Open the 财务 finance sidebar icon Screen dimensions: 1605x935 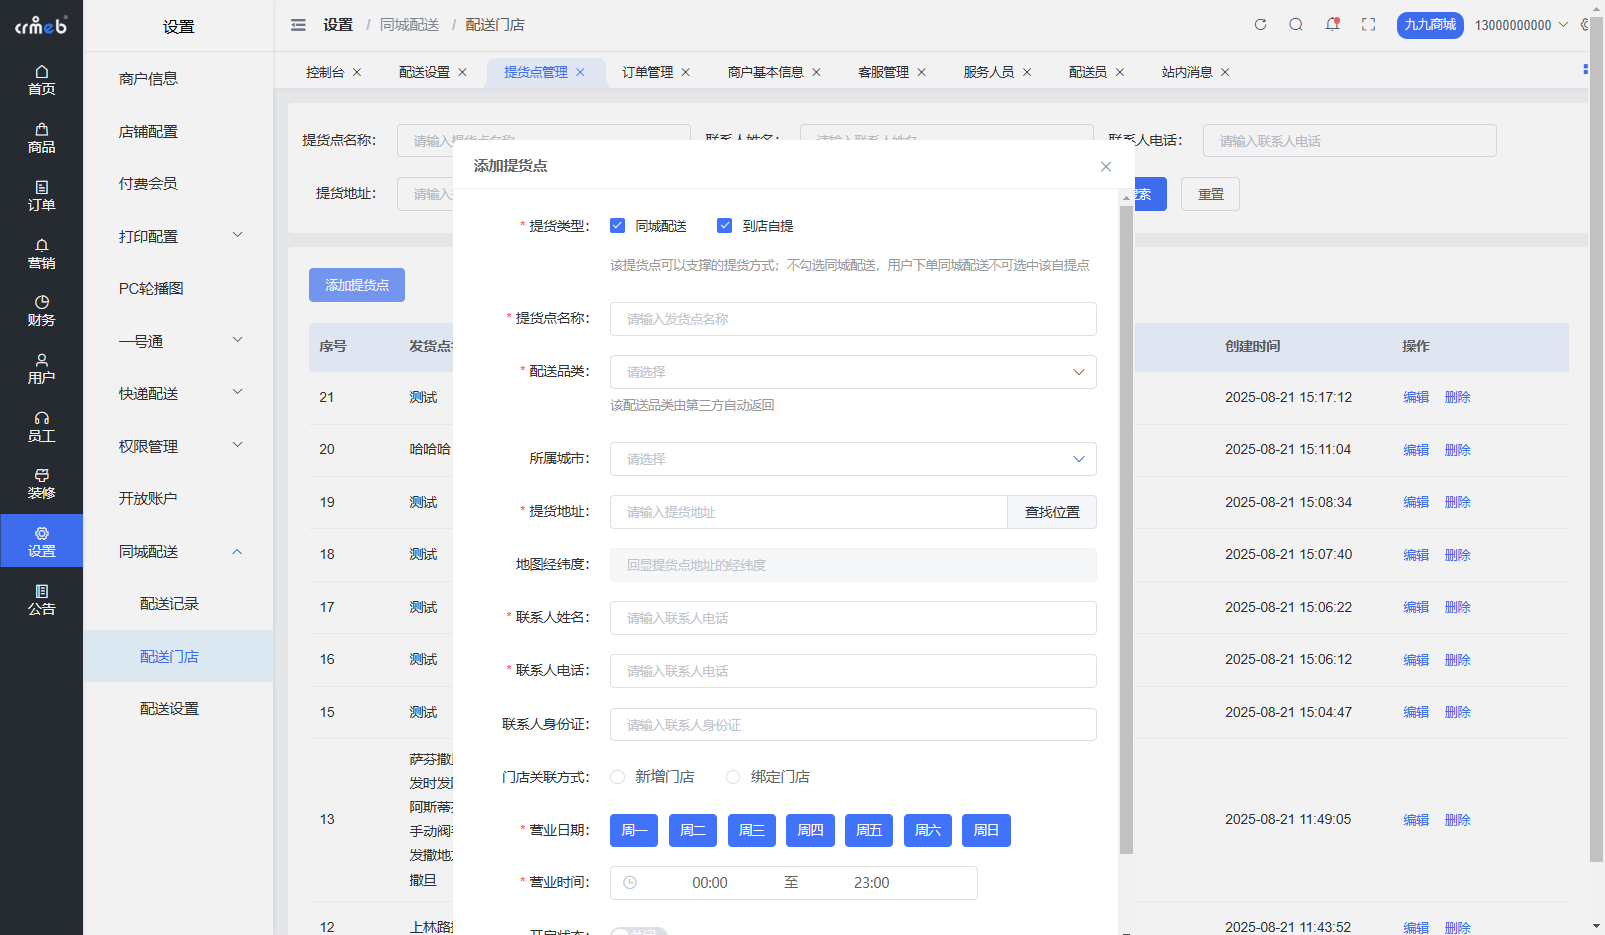(41, 311)
